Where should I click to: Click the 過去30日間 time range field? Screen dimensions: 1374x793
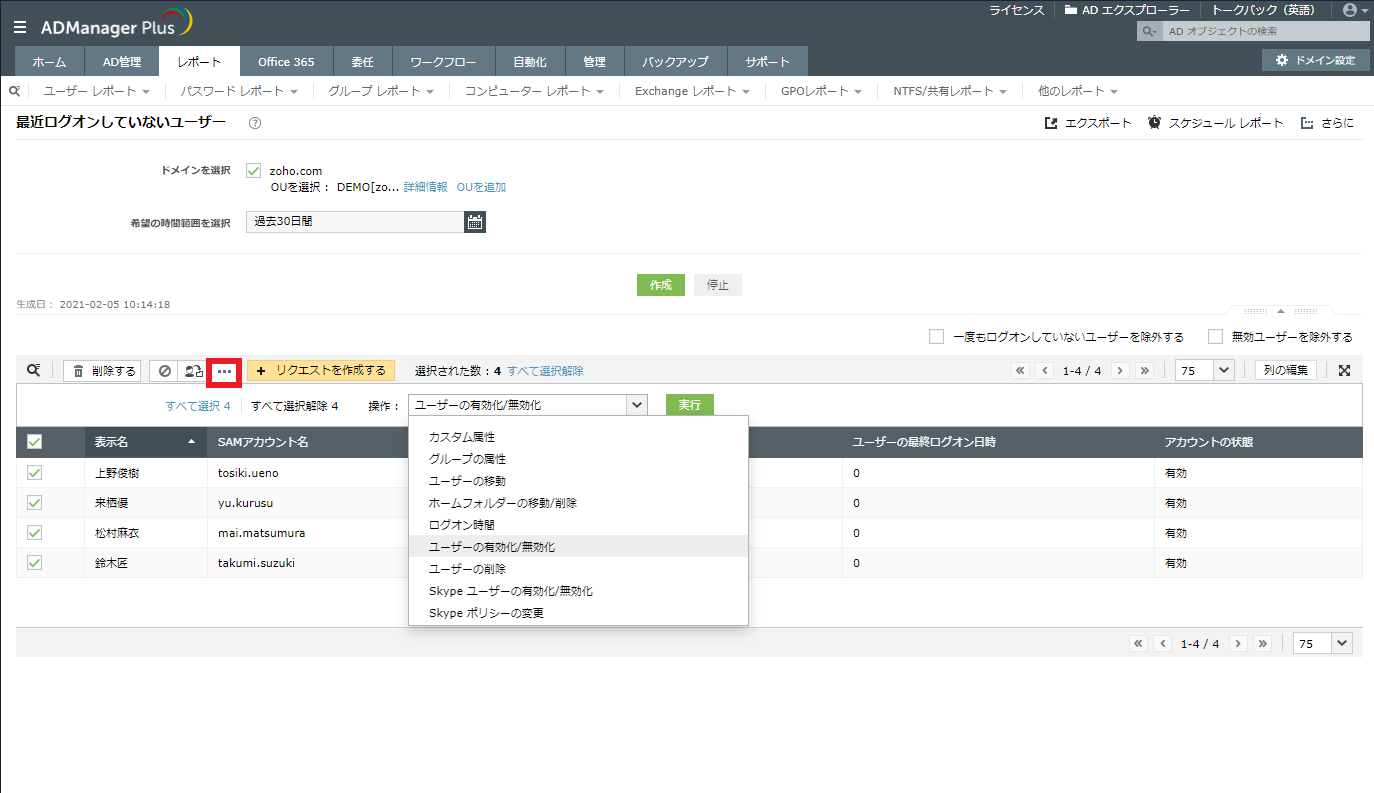355,222
